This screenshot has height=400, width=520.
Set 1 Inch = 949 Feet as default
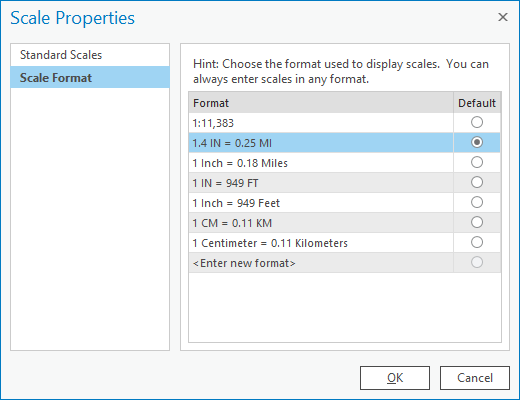(477, 202)
